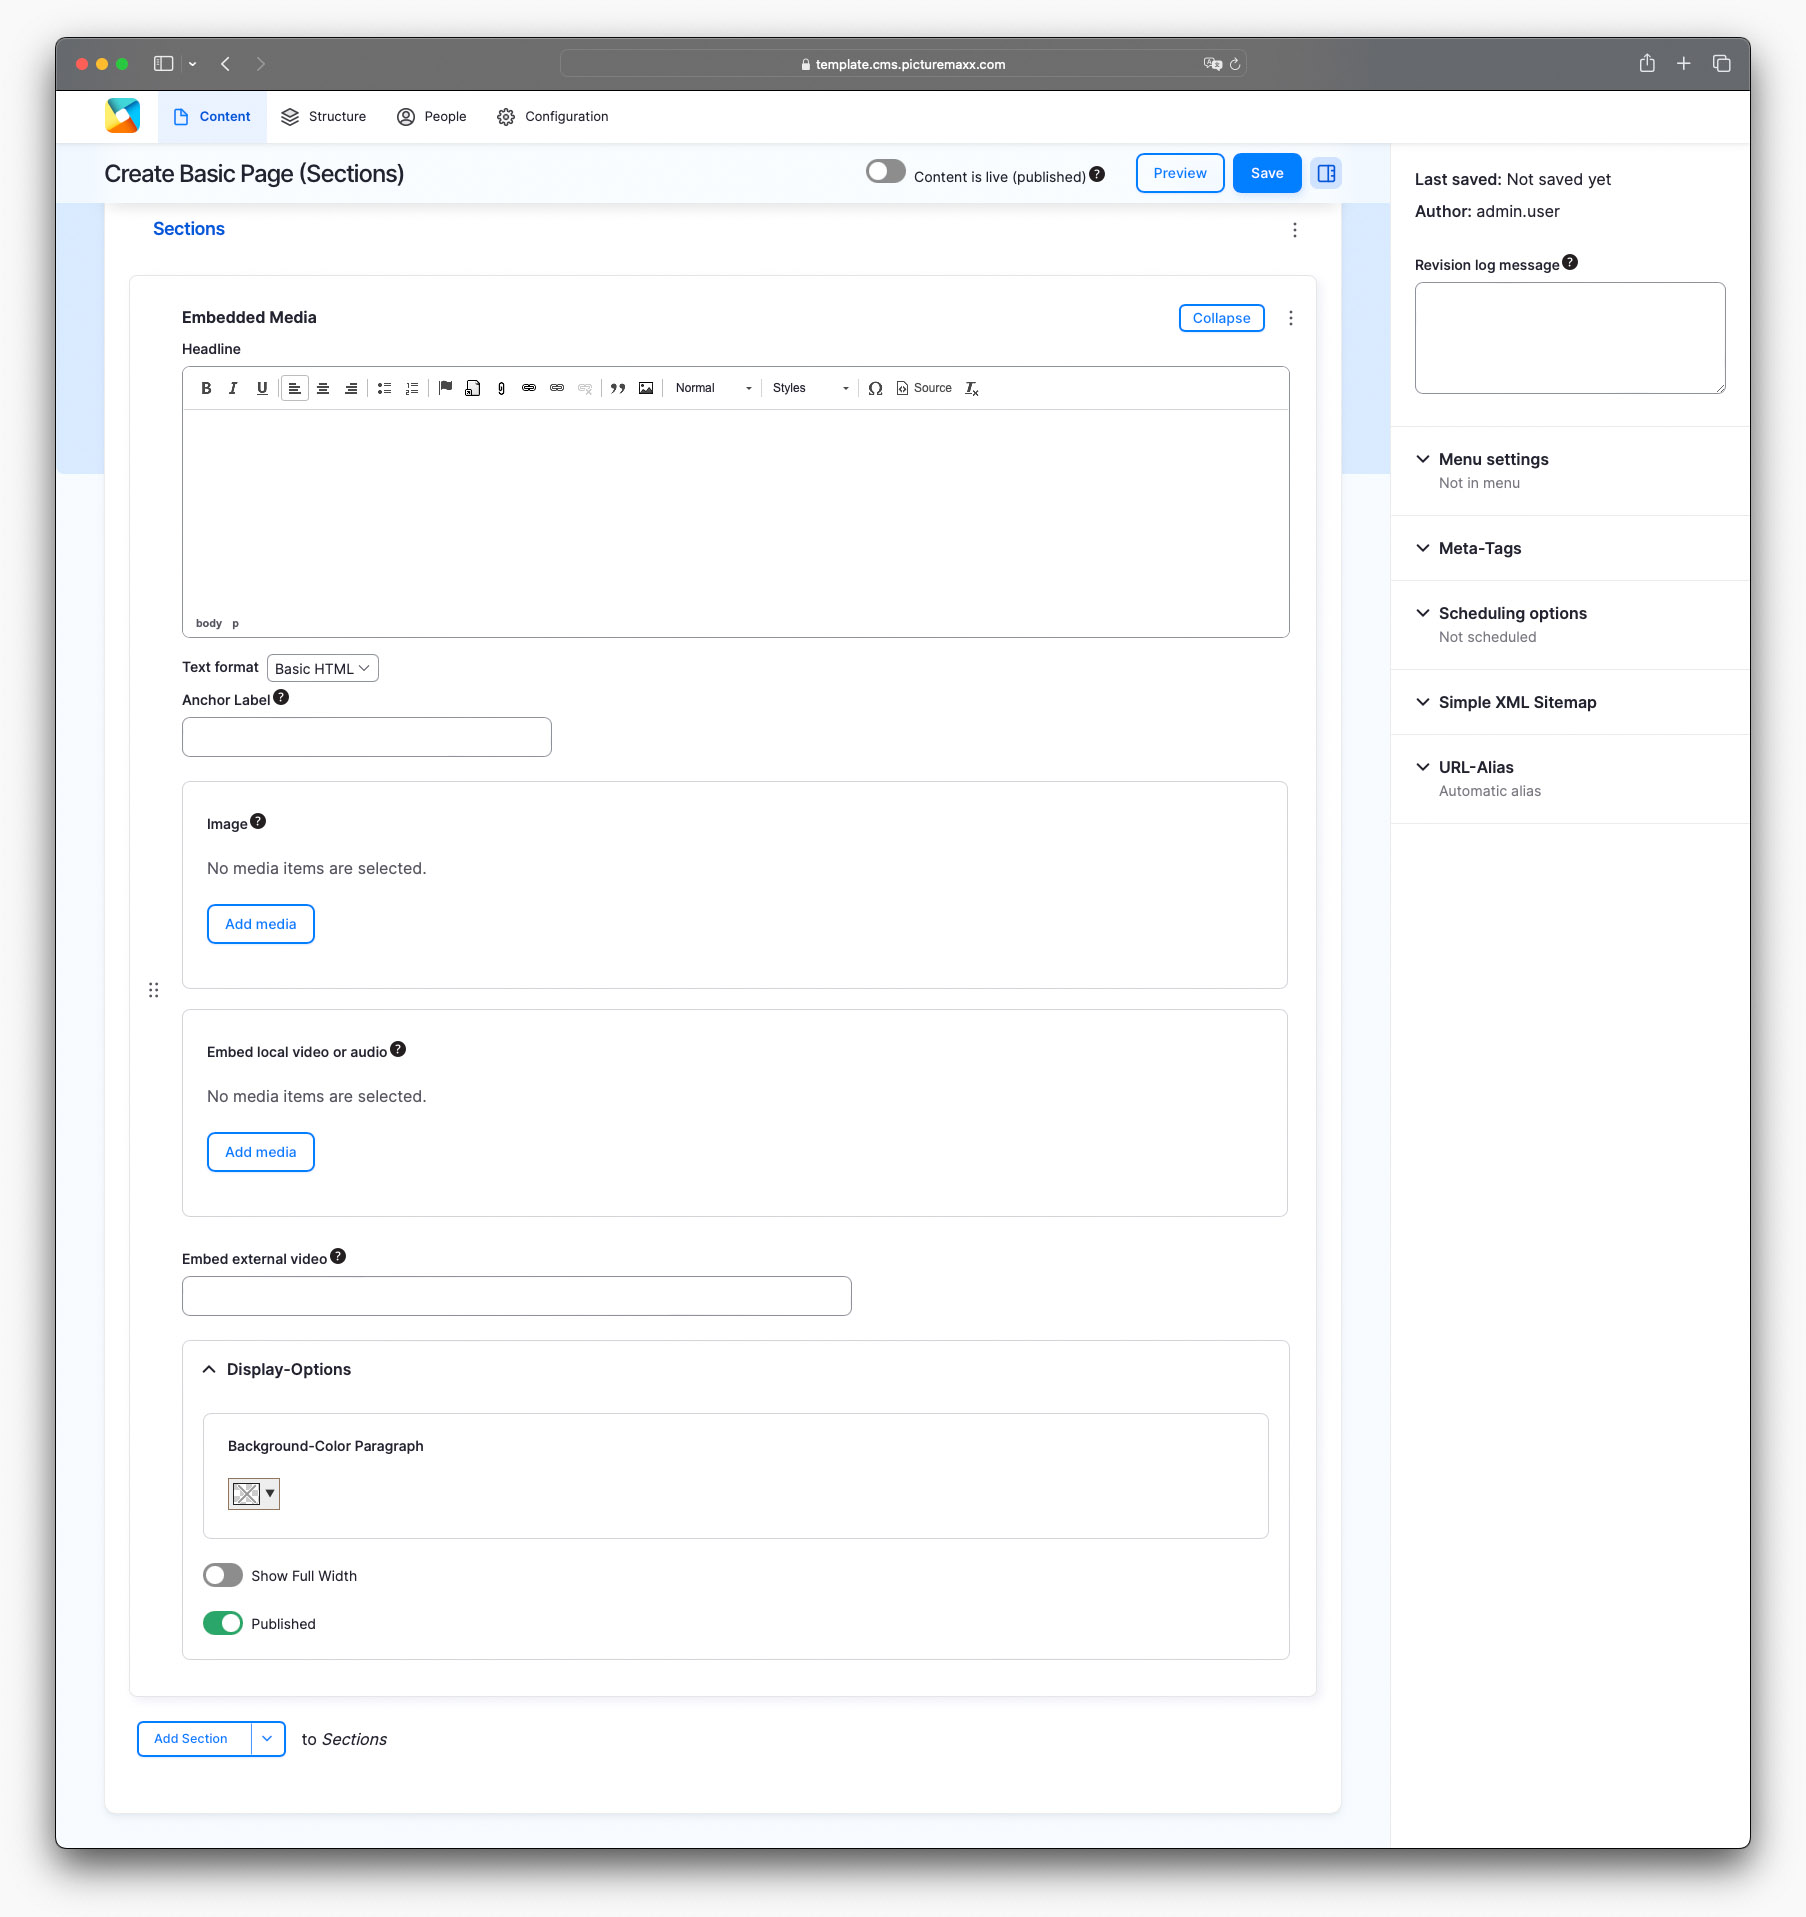
Task: Insert numbered list in editor
Action: [x=412, y=388]
